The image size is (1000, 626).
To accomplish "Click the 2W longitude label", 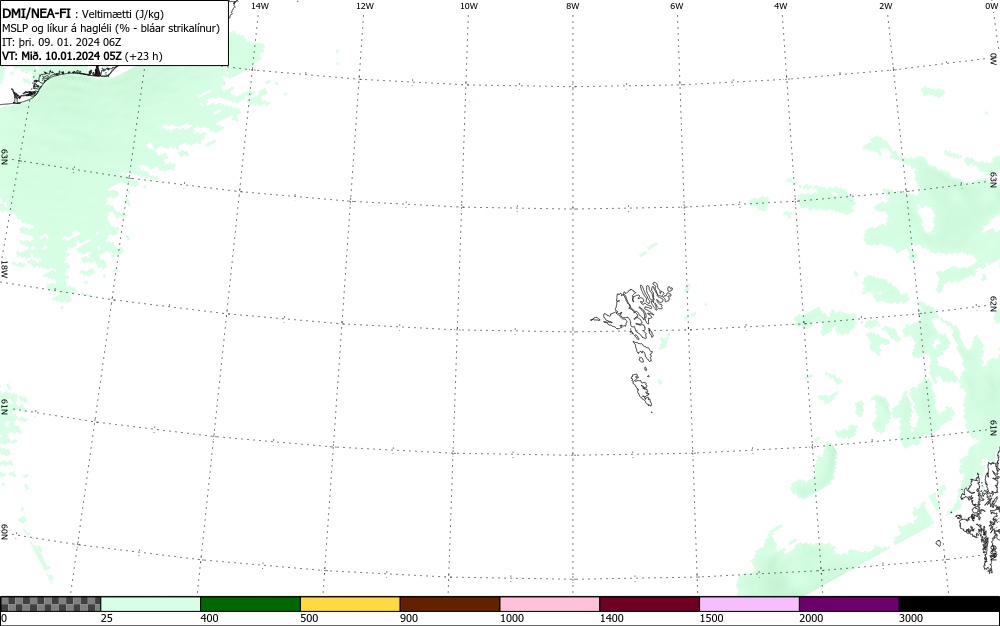I will tap(885, 6).
